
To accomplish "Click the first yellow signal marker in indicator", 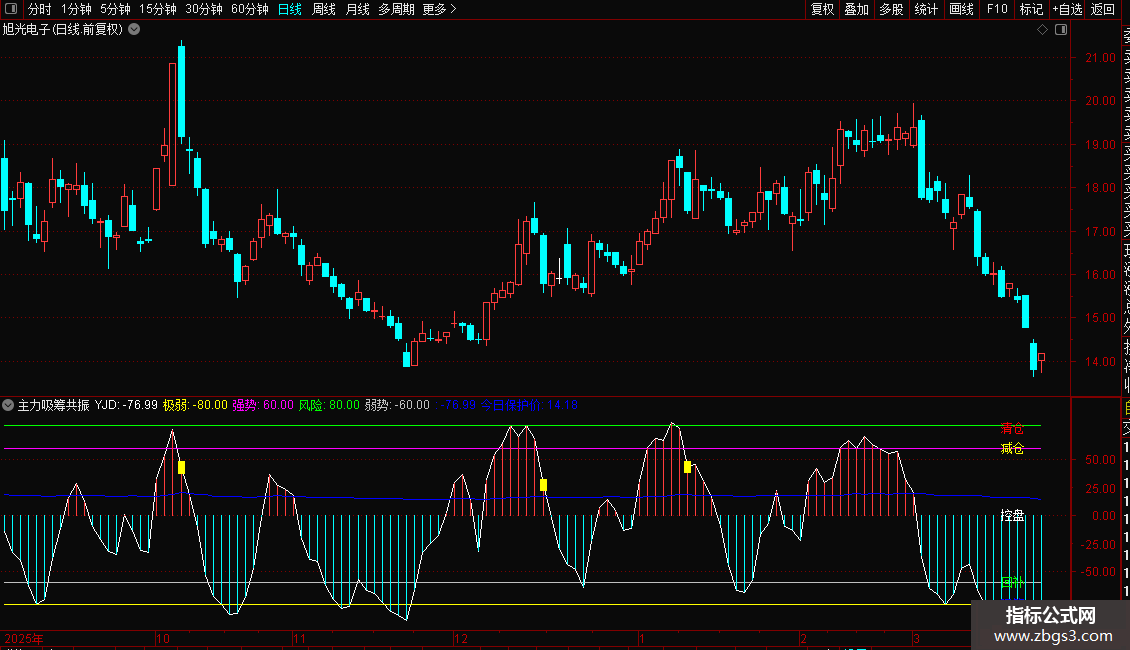I will pos(181,467).
